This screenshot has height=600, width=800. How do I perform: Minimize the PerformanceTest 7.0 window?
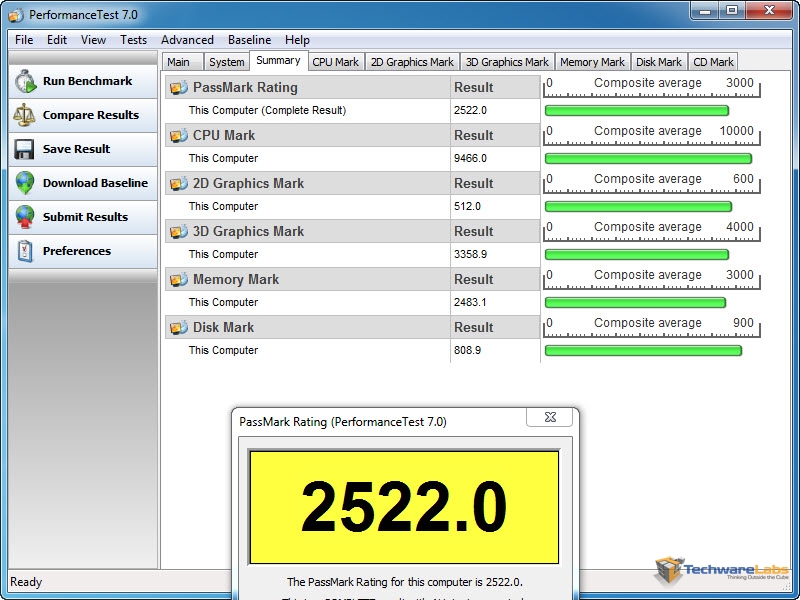(x=706, y=10)
